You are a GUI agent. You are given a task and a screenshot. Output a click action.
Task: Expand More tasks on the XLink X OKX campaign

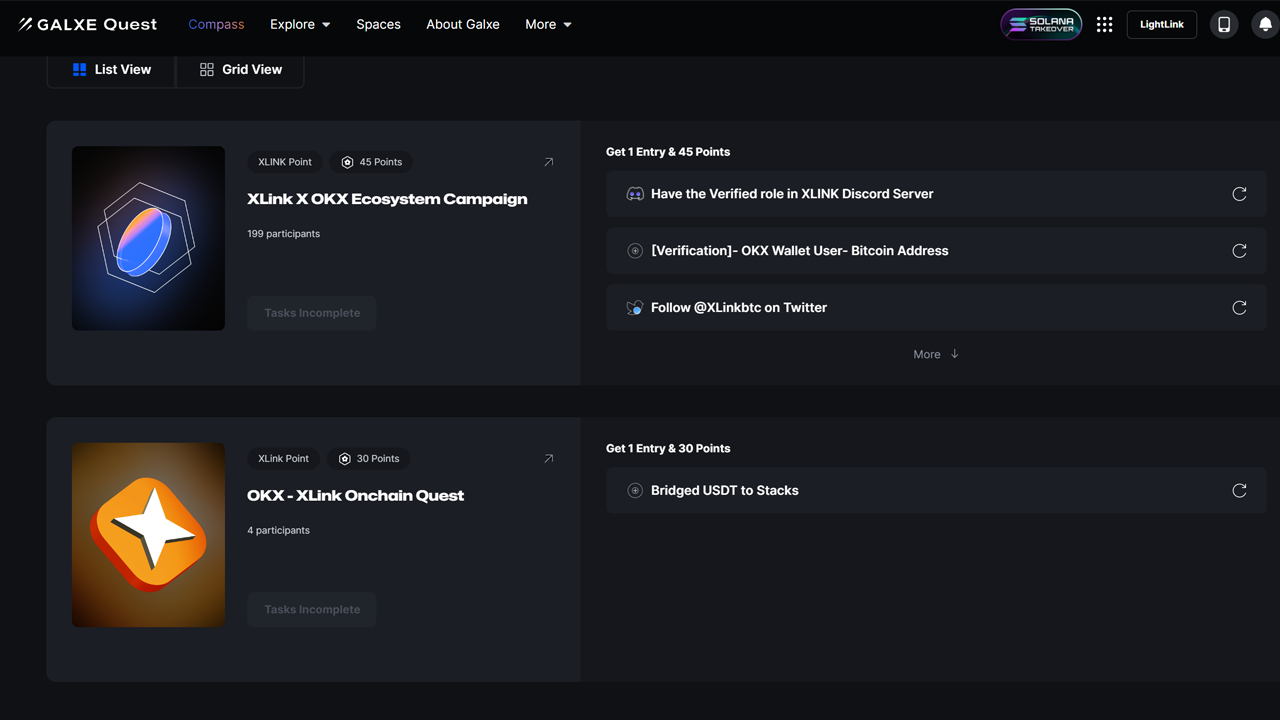pos(935,353)
